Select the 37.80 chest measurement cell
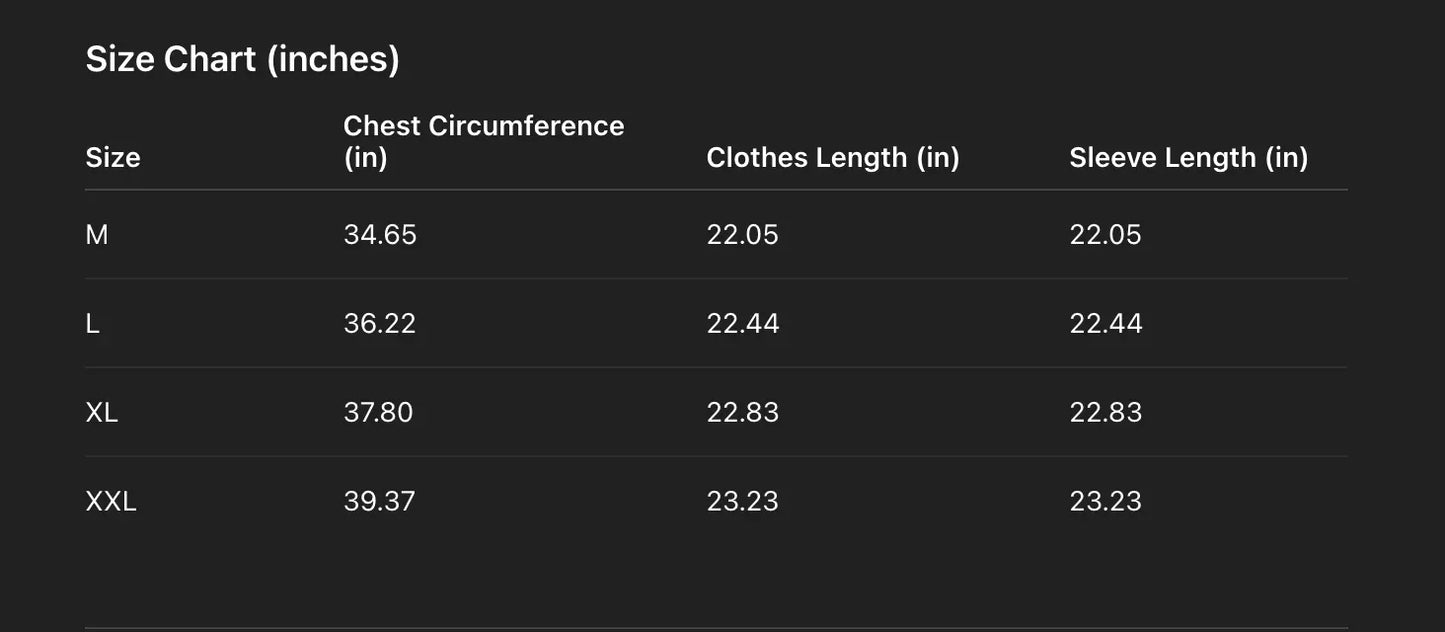The height and width of the screenshot is (632, 1445). click(x=378, y=413)
